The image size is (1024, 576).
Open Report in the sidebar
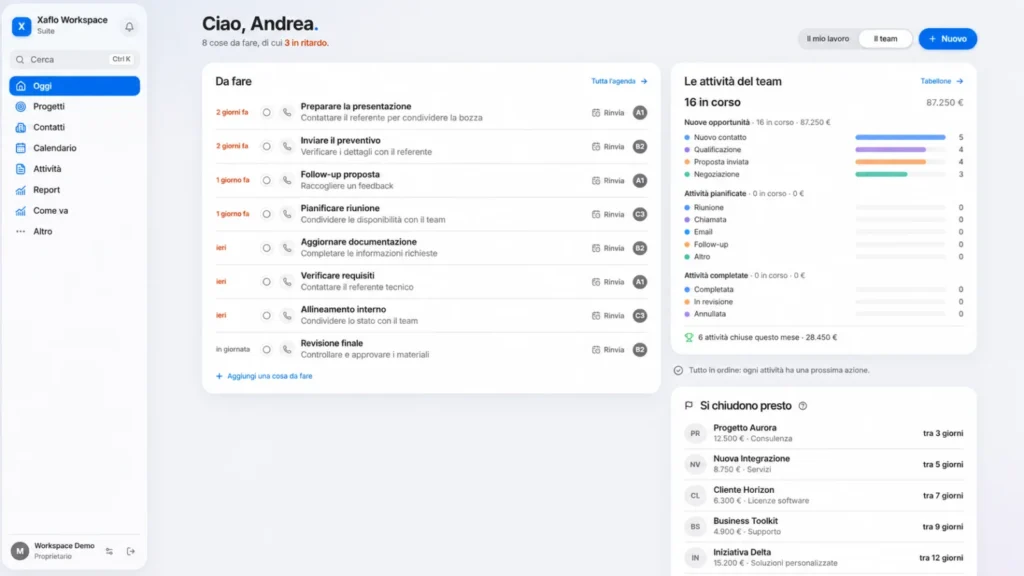tap(74, 190)
